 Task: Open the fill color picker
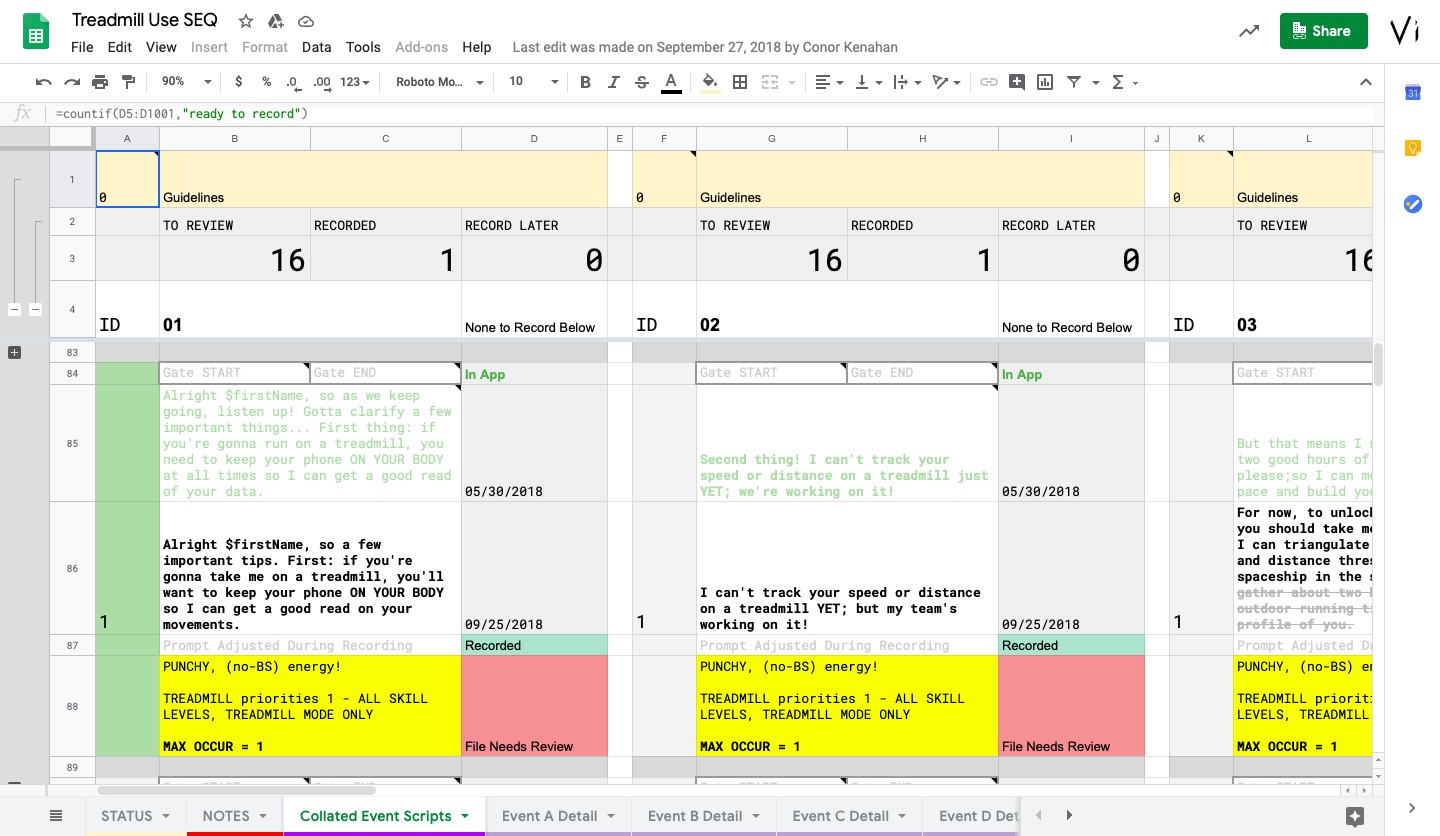(710, 82)
